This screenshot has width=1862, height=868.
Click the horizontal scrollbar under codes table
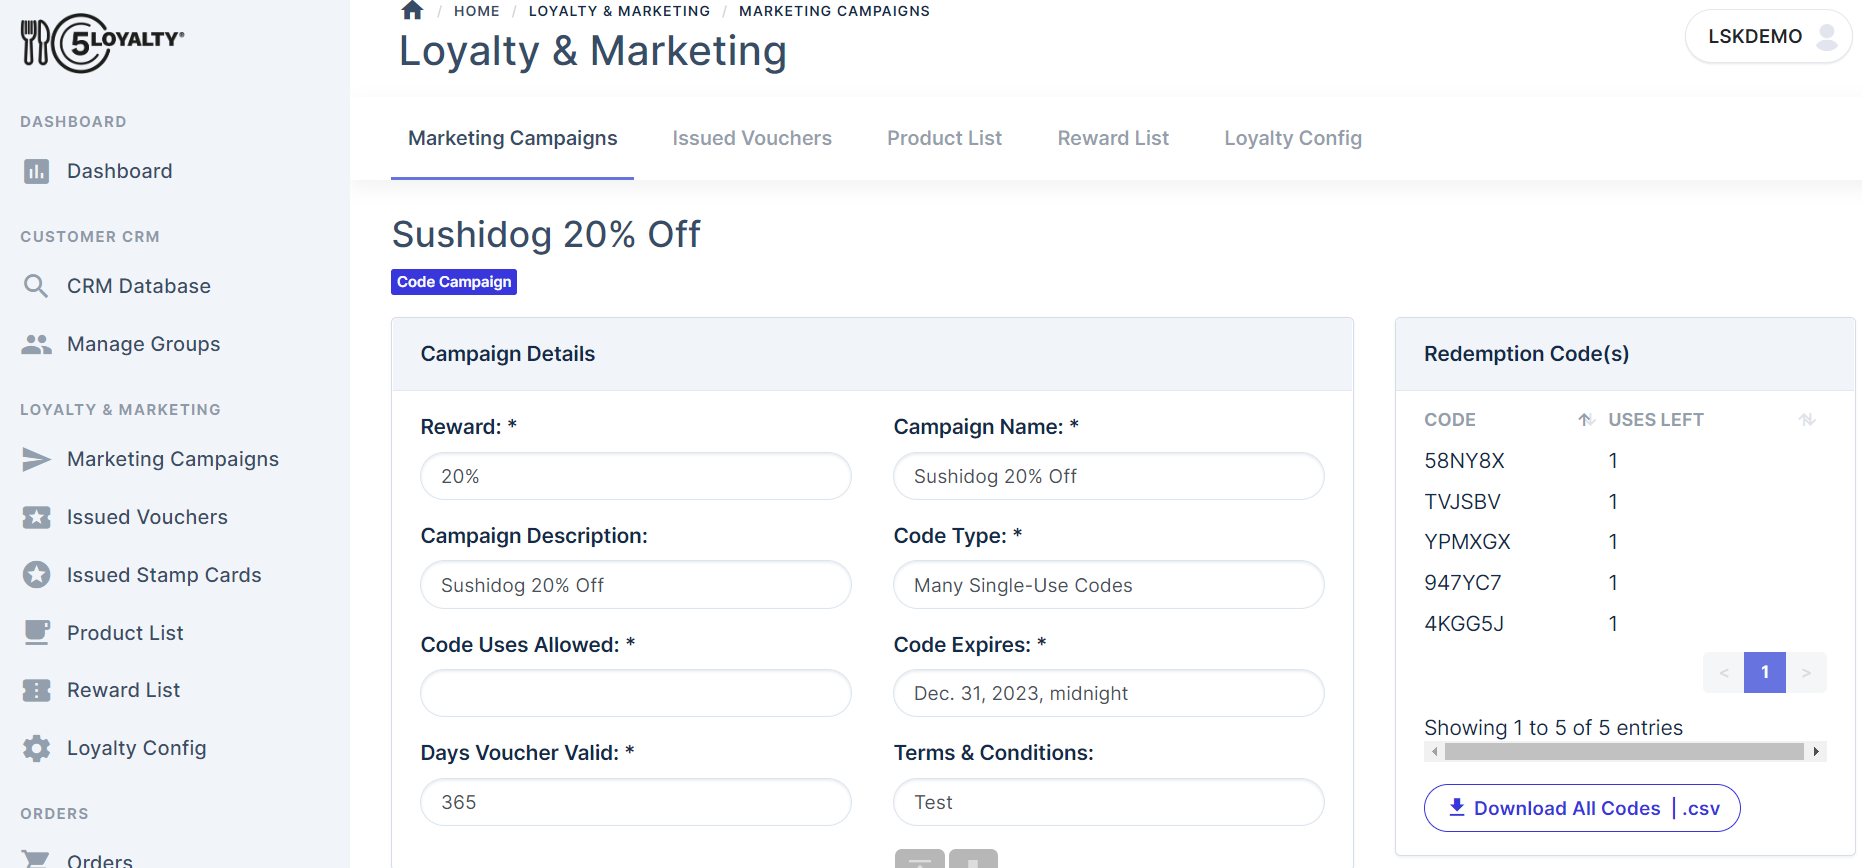[1620, 751]
